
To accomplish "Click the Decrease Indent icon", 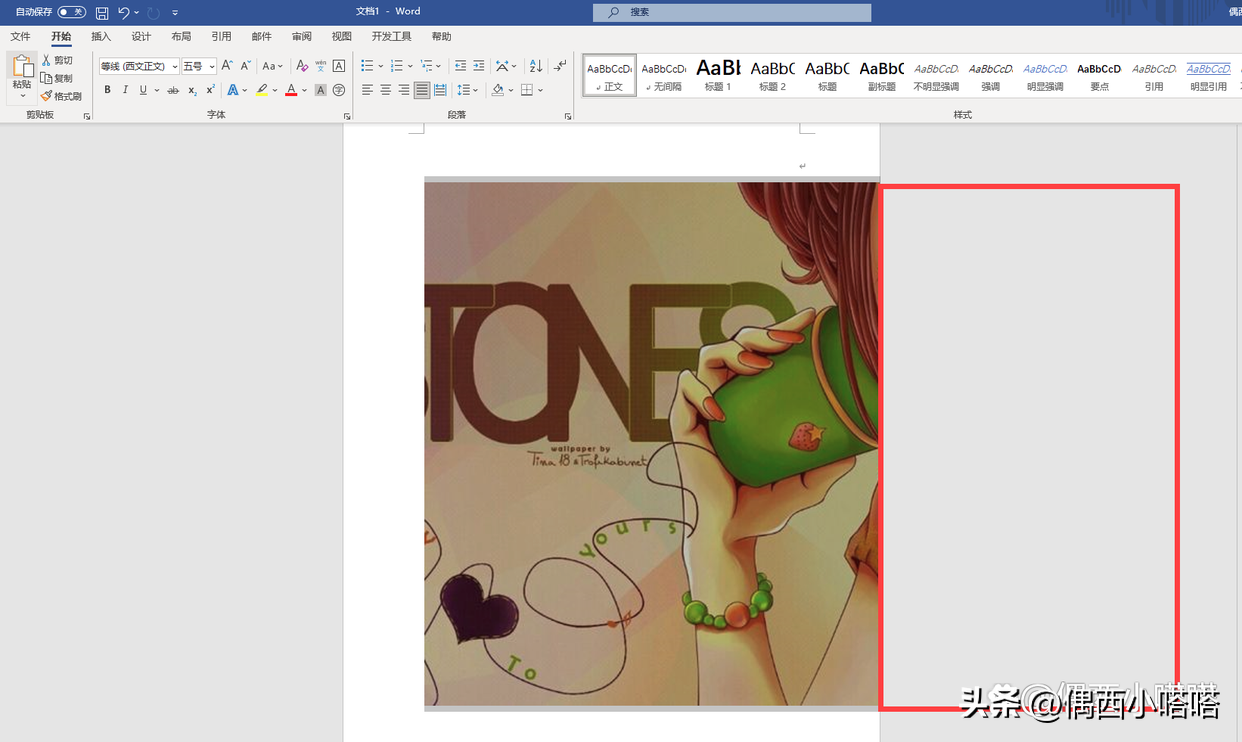I will 460,66.
